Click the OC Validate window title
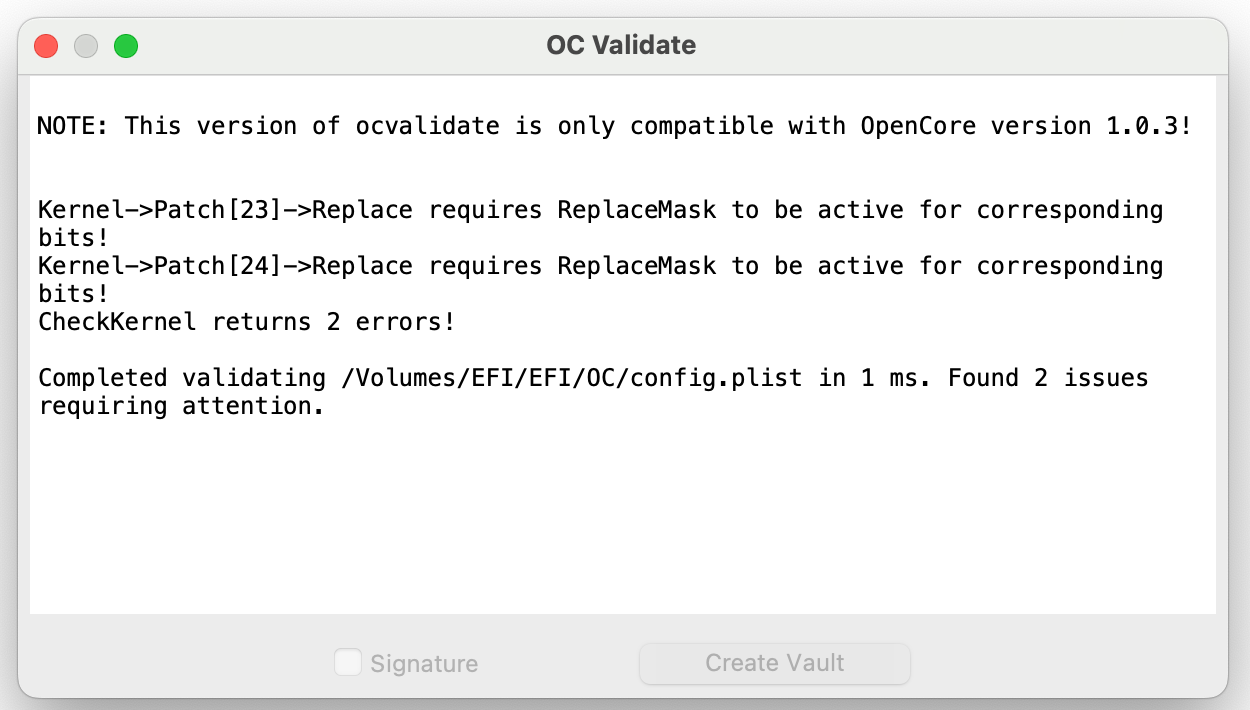Image resolution: width=1250 pixels, height=710 pixels. 621,45
